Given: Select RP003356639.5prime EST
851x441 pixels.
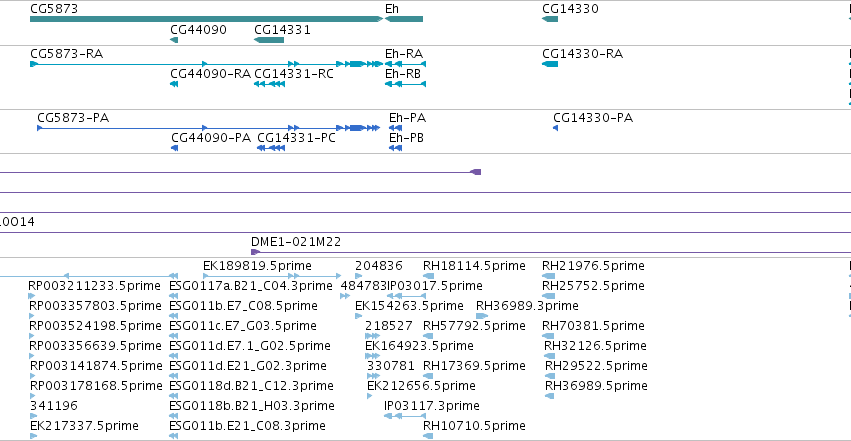Looking at the screenshot, I should [33, 356].
